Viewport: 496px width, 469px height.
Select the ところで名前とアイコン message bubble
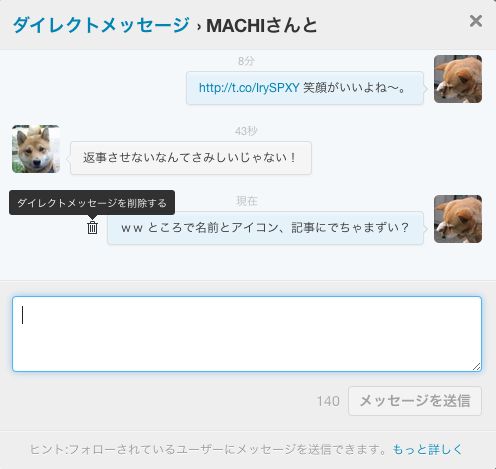coord(265,228)
